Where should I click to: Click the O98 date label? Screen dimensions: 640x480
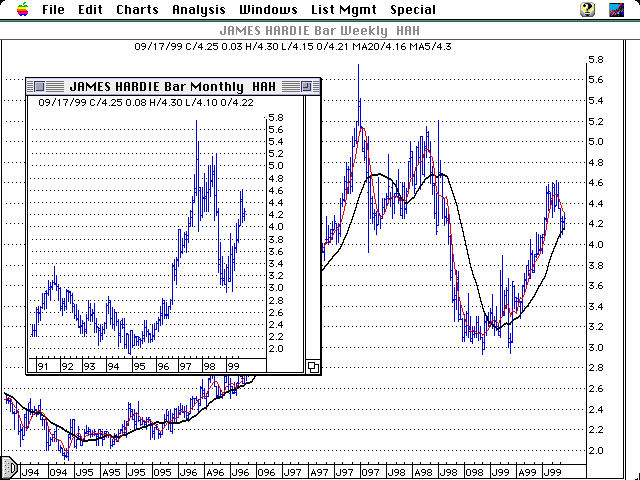474,473
